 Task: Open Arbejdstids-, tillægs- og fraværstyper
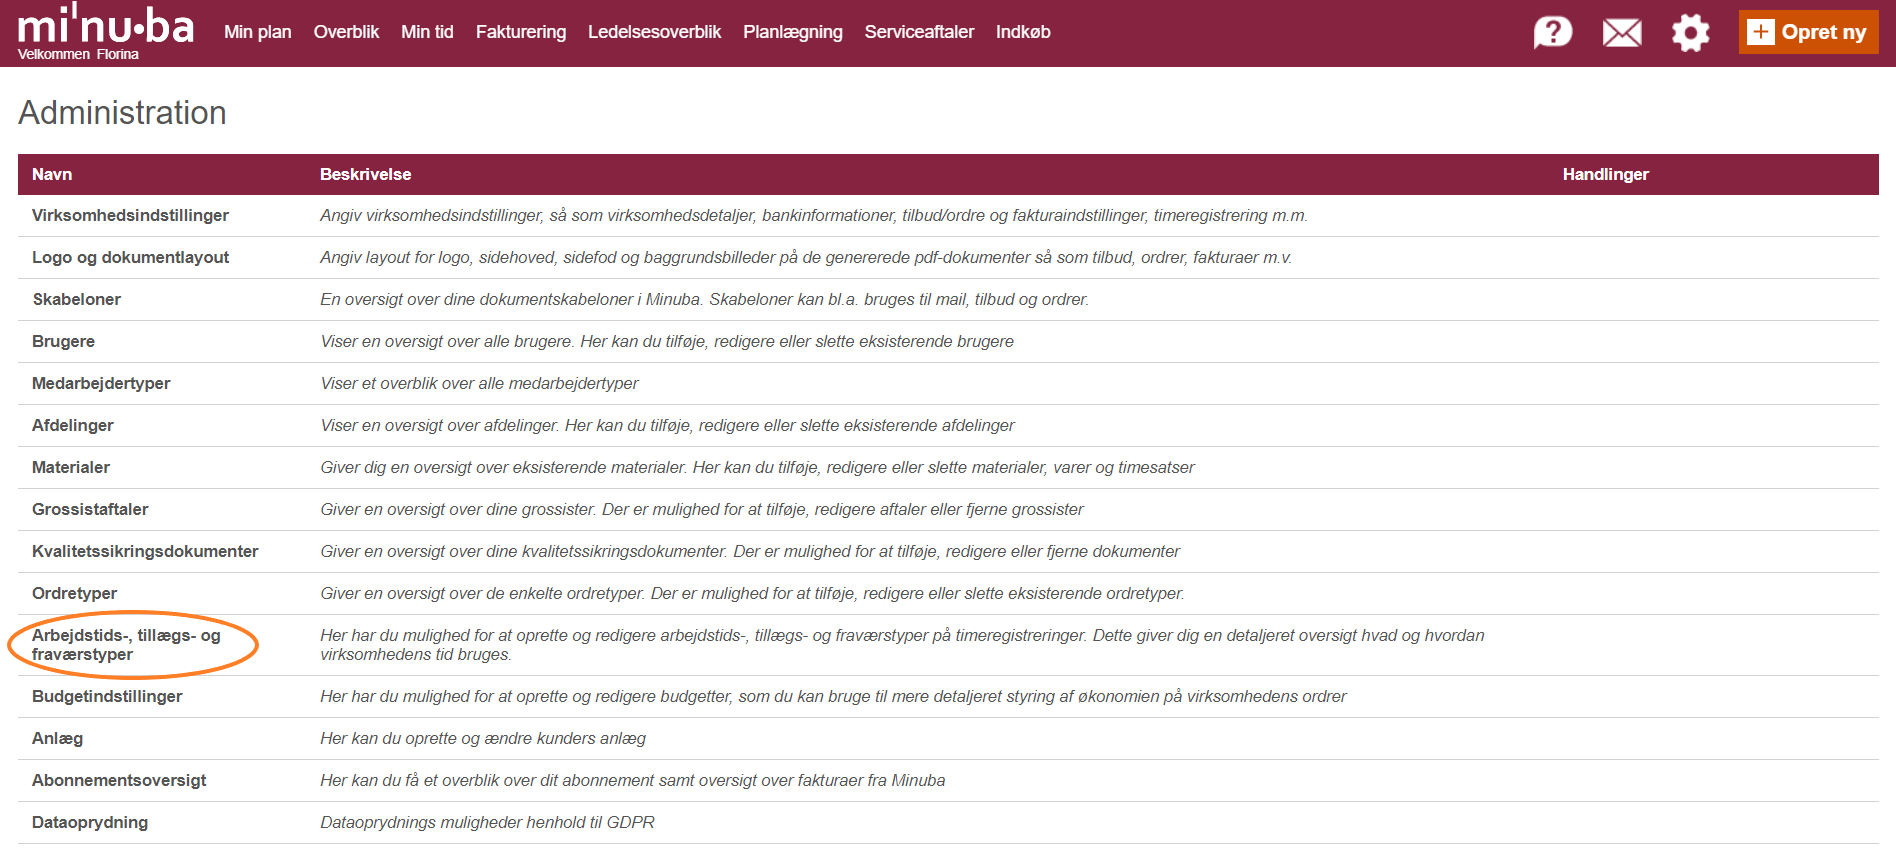(x=126, y=645)
